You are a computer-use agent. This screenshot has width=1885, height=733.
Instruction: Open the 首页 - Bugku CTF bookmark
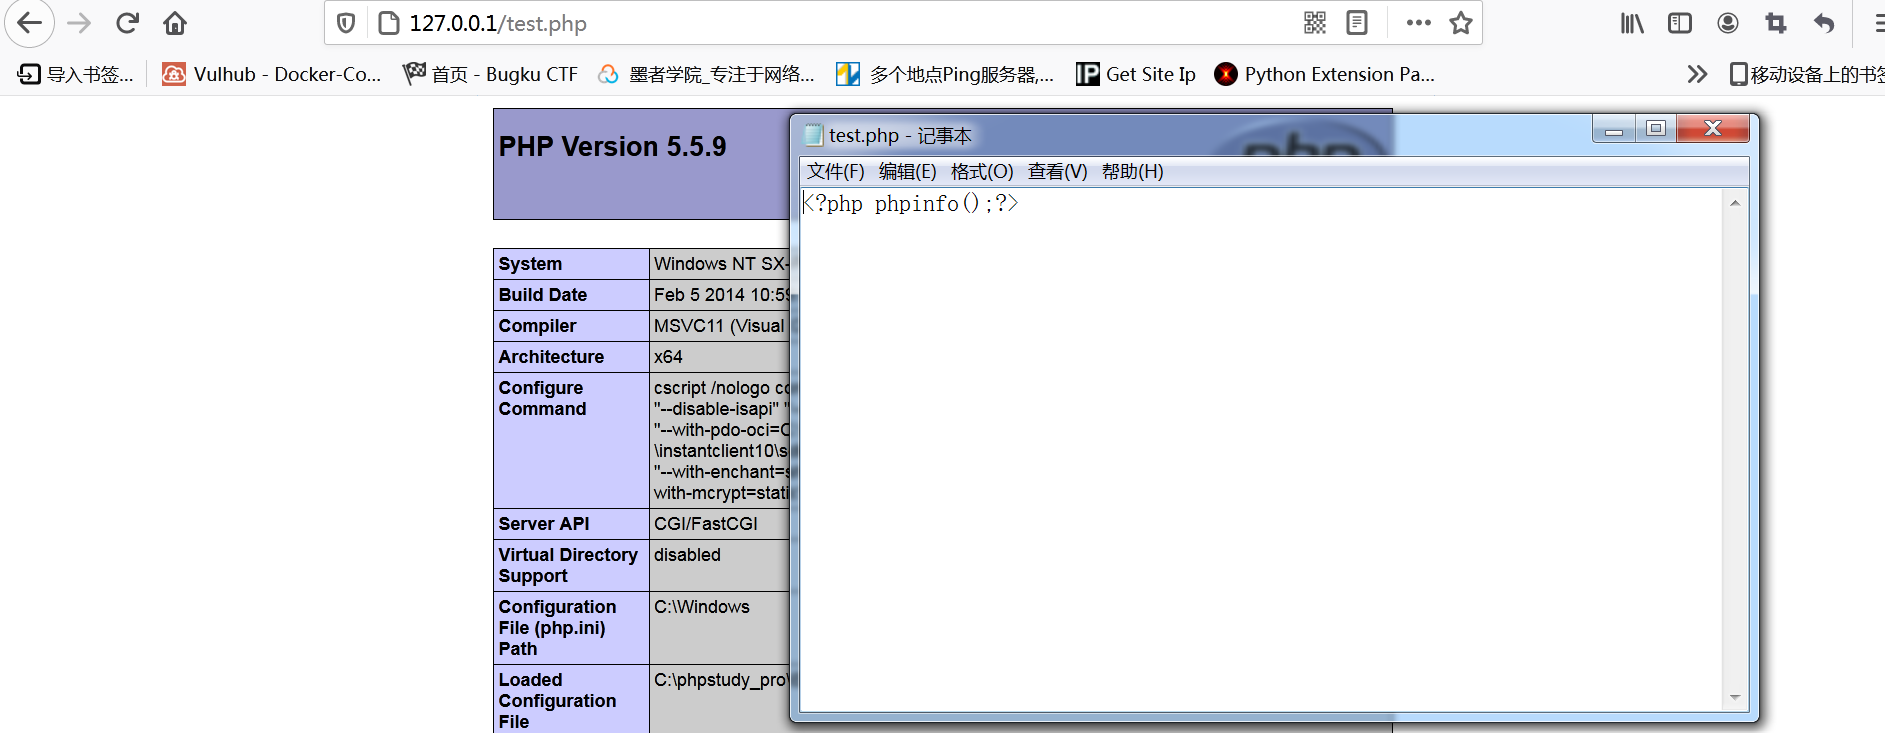pos(490,74)
